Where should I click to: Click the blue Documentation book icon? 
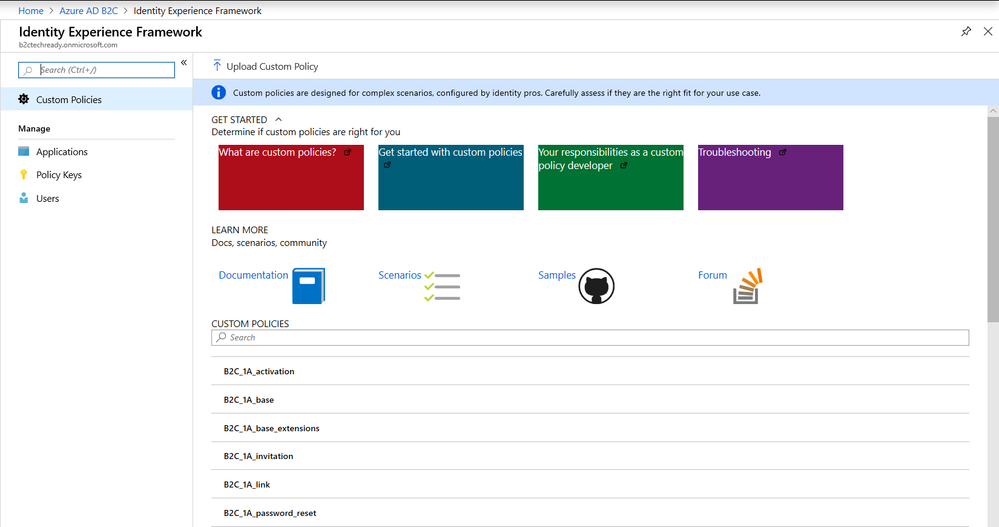point(308,285)
